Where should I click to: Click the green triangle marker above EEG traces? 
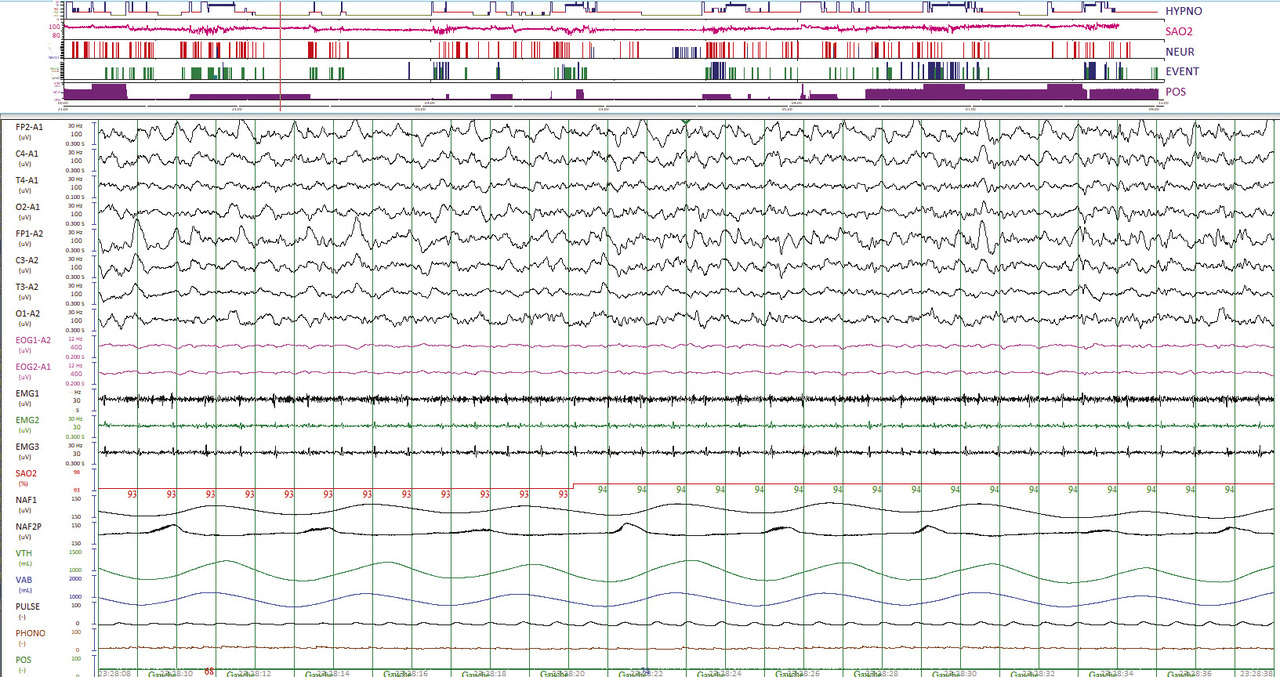(685, 121)
